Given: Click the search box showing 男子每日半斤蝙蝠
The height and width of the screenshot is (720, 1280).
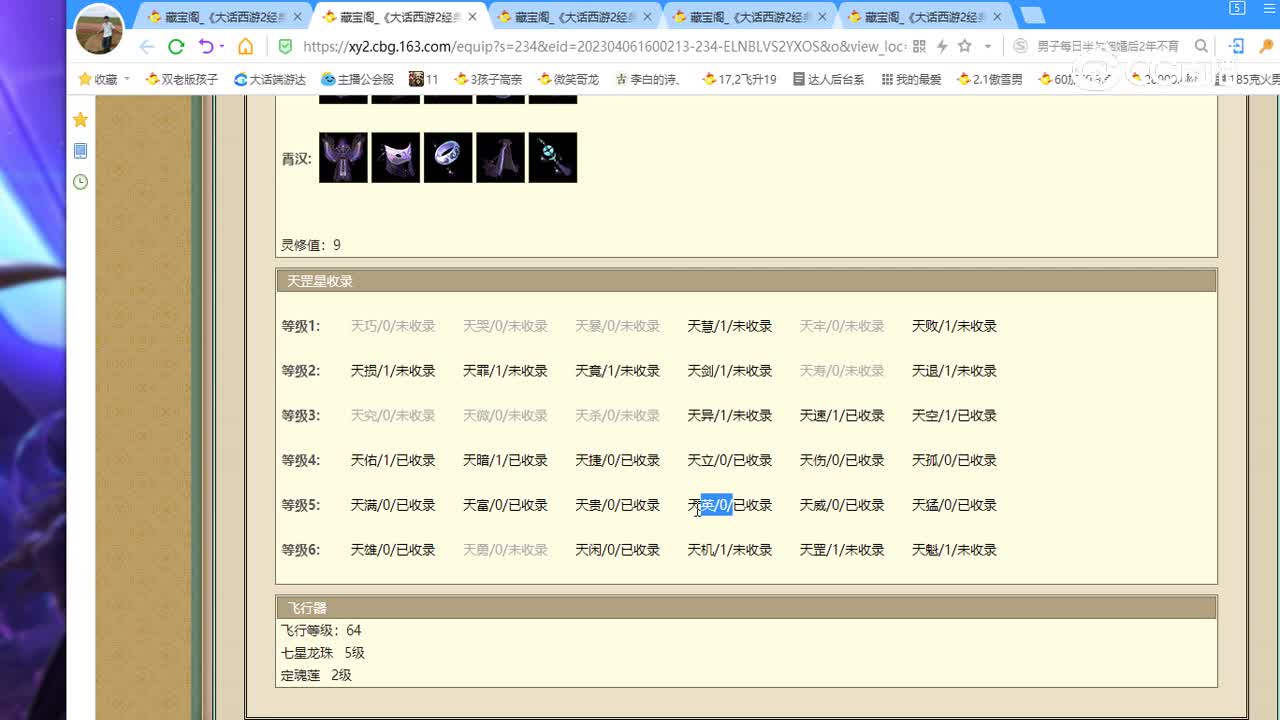Looking at the screenshot, I should click(x=1108, y=47).
